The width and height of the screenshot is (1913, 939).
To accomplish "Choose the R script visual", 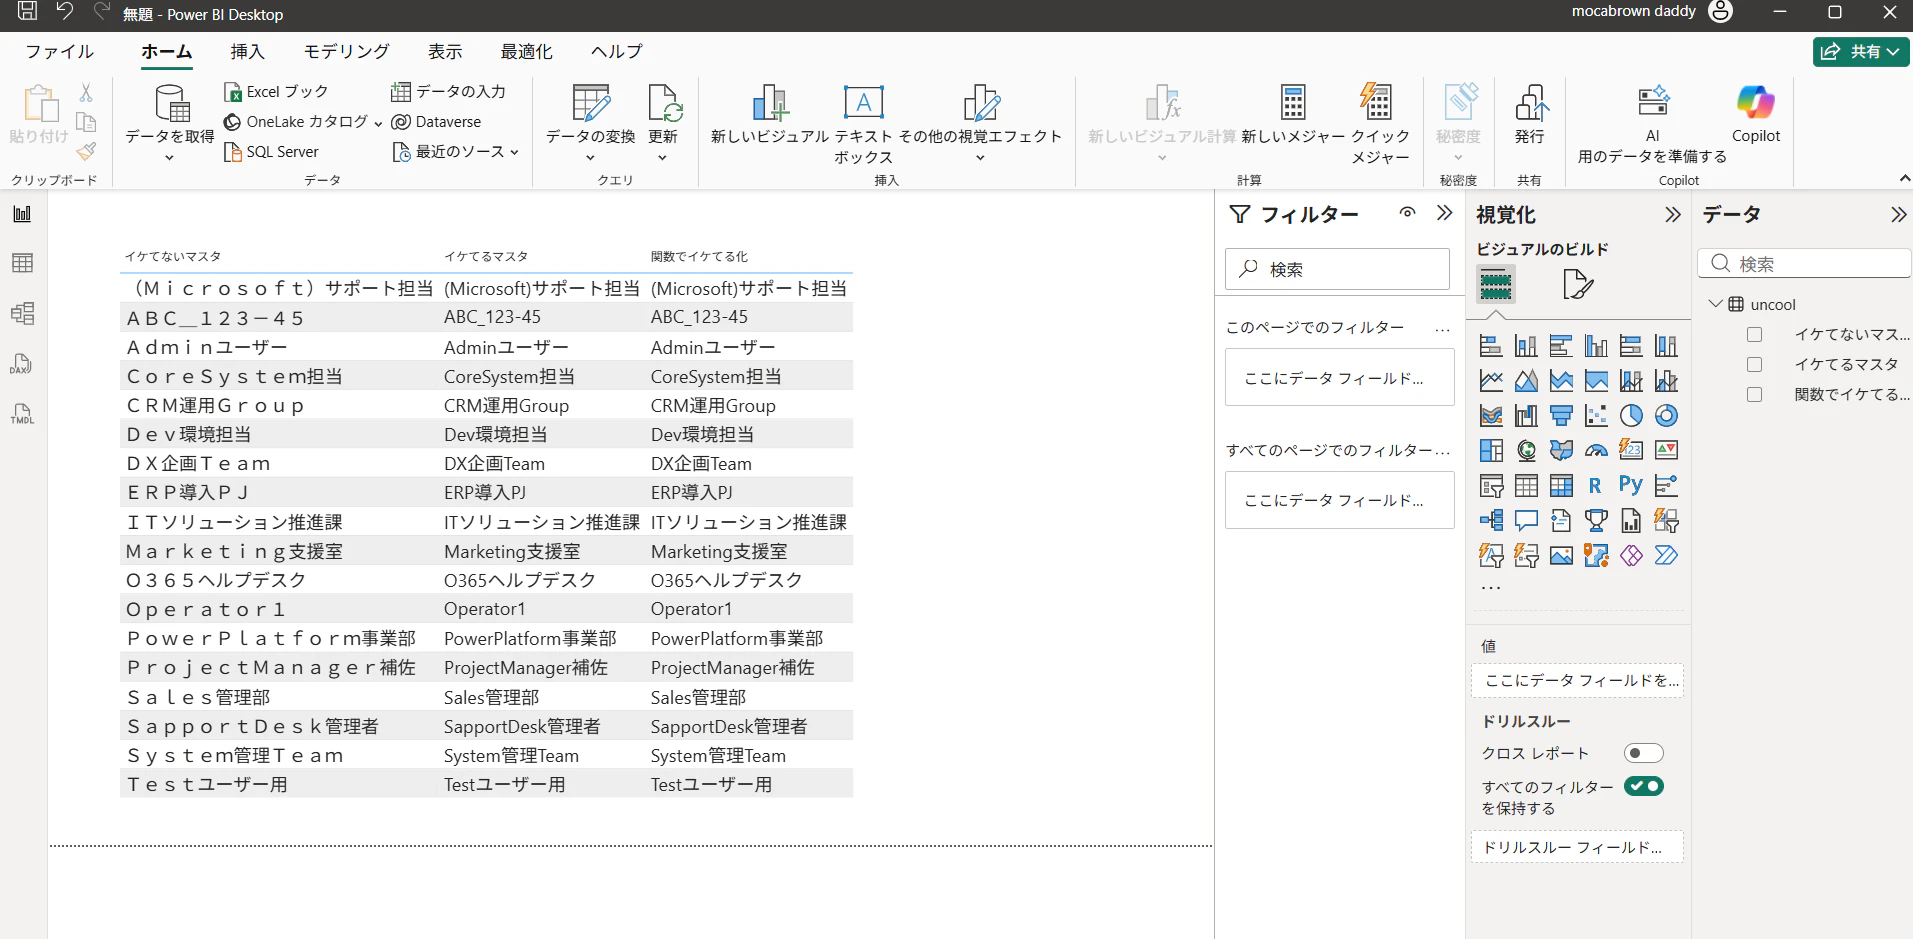I will pyautogui.click(x=1596, y=486).
